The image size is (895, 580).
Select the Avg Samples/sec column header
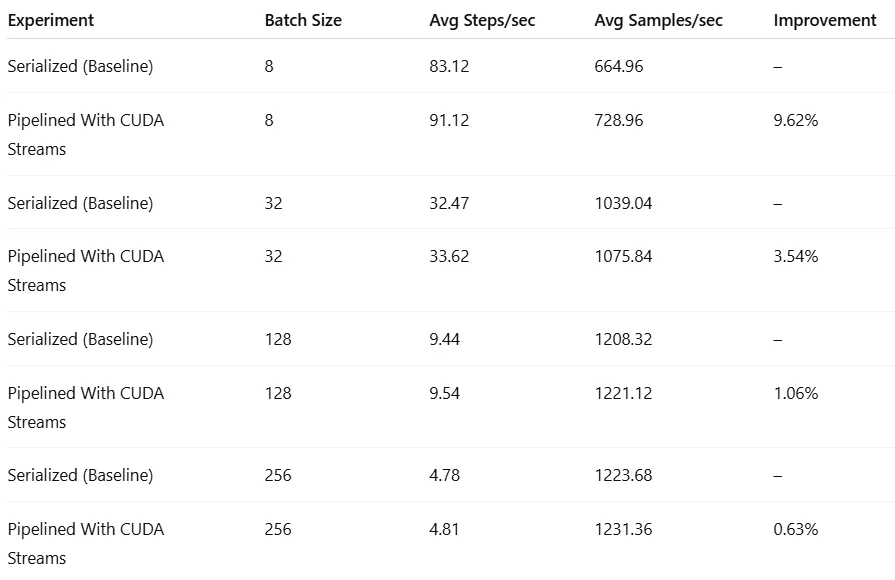tap(658, 20)
